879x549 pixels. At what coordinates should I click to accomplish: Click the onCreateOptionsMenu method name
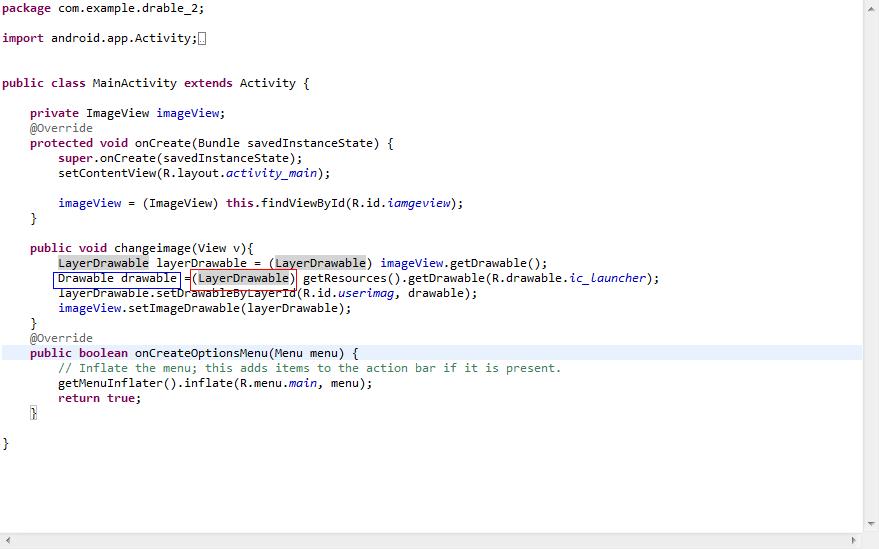(x=201, y=353)
